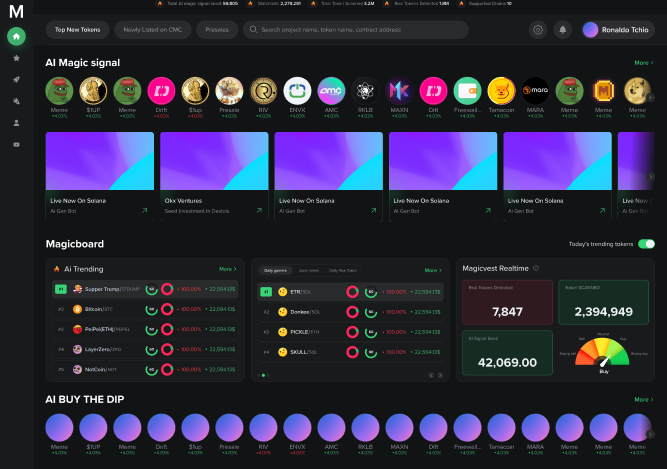Select pixel M coin Meme token icon
The image size is (667, 469).
pos(604,91)
